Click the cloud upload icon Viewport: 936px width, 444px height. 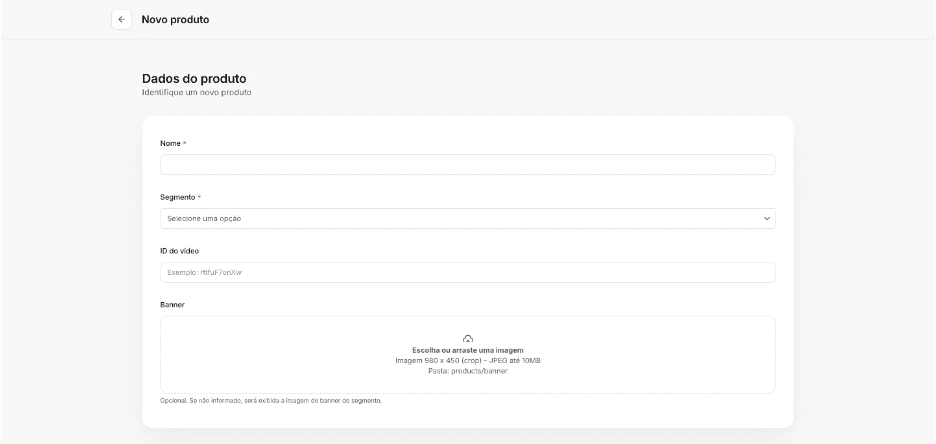click(x=468, y=338)
